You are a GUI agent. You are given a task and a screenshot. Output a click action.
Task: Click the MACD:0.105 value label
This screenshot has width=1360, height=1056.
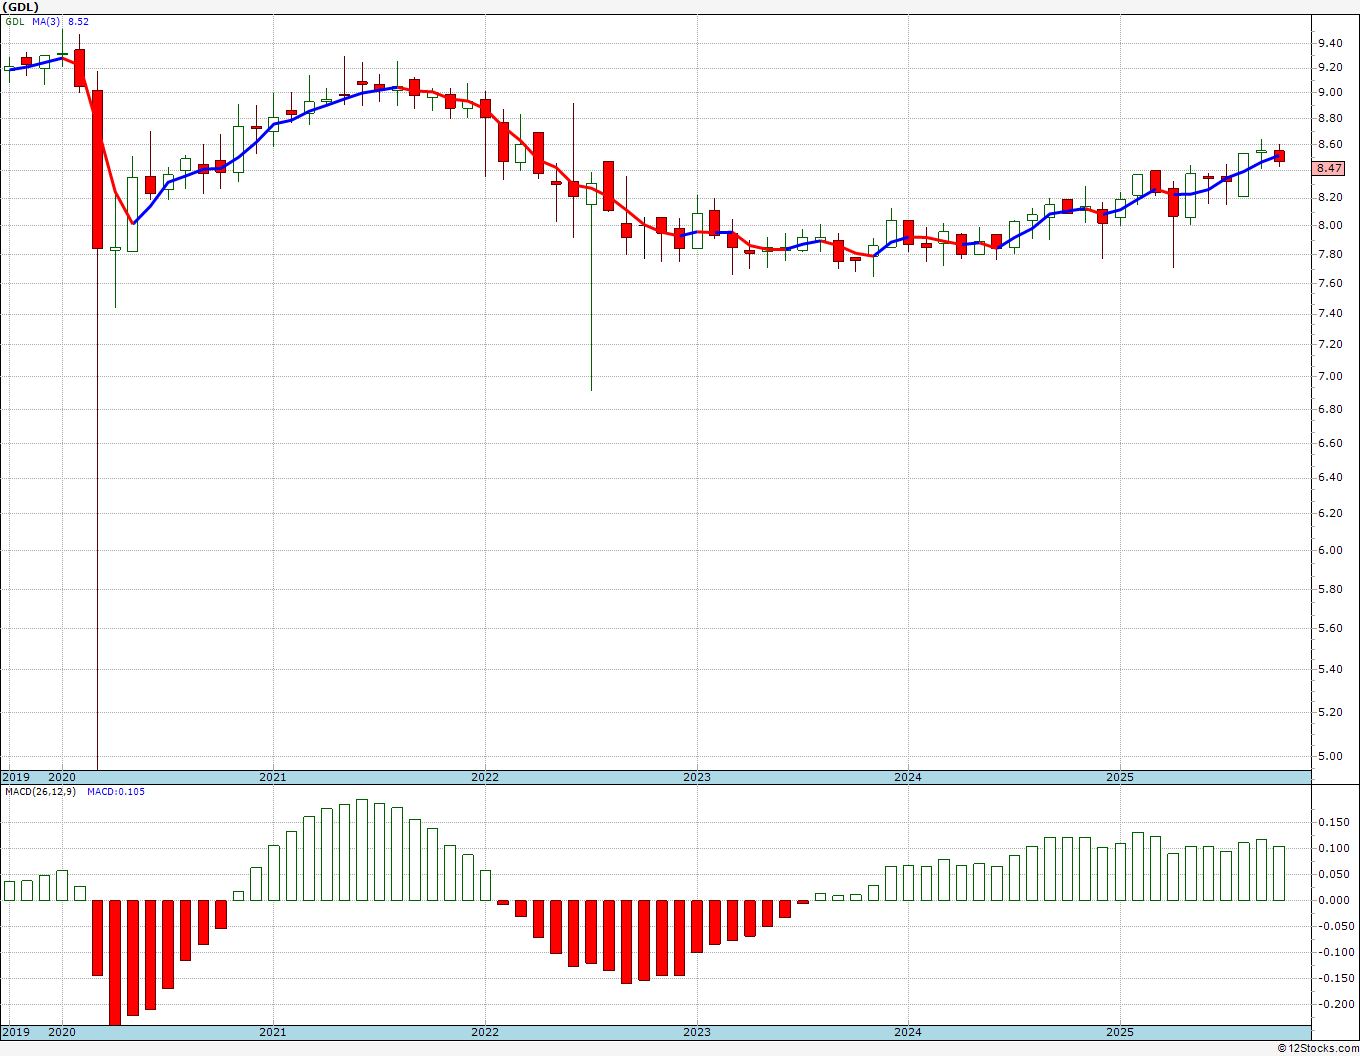pyautogui.click(x=116, y=792)
